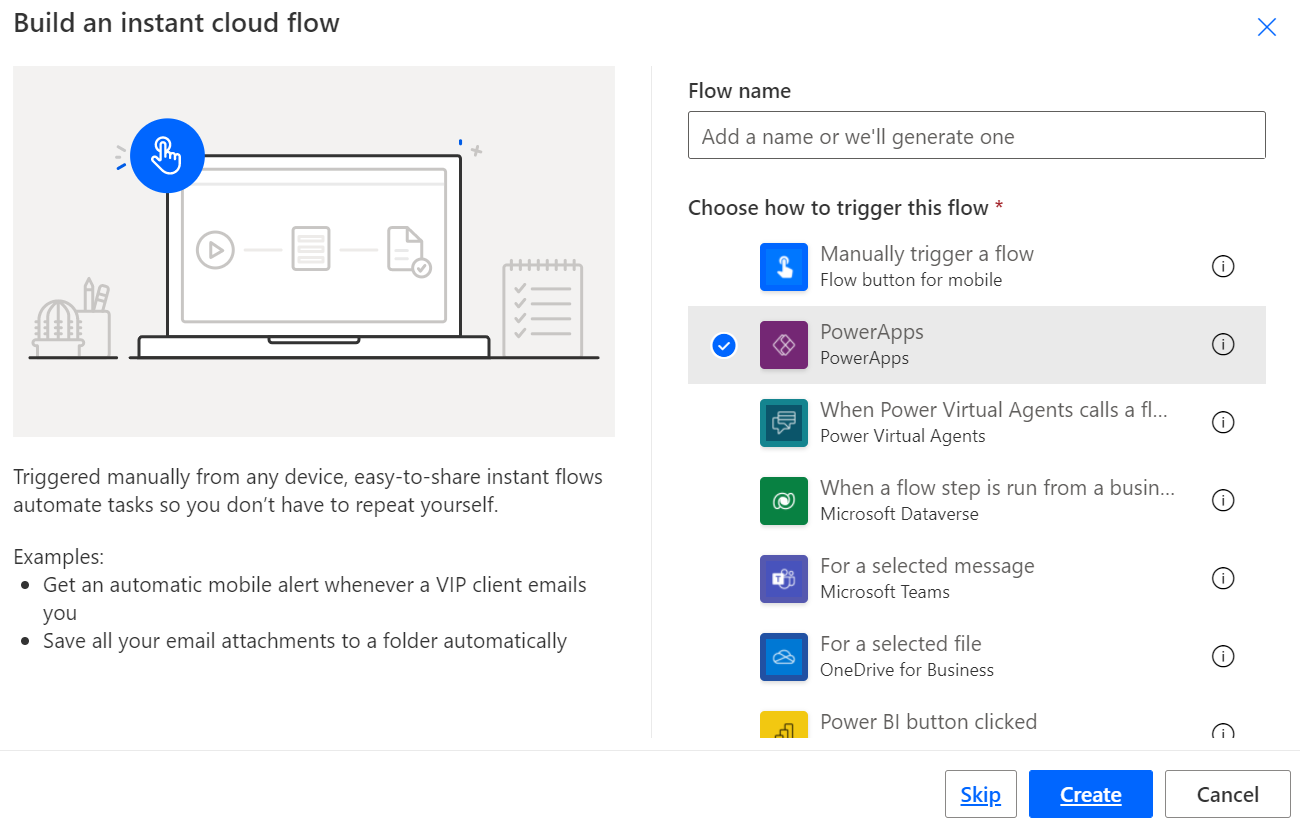The height and width of the screenshot is (825, 1300).
Task: Click the 'Microsoft Teams' subtitle text
Action: click(885, 592)
